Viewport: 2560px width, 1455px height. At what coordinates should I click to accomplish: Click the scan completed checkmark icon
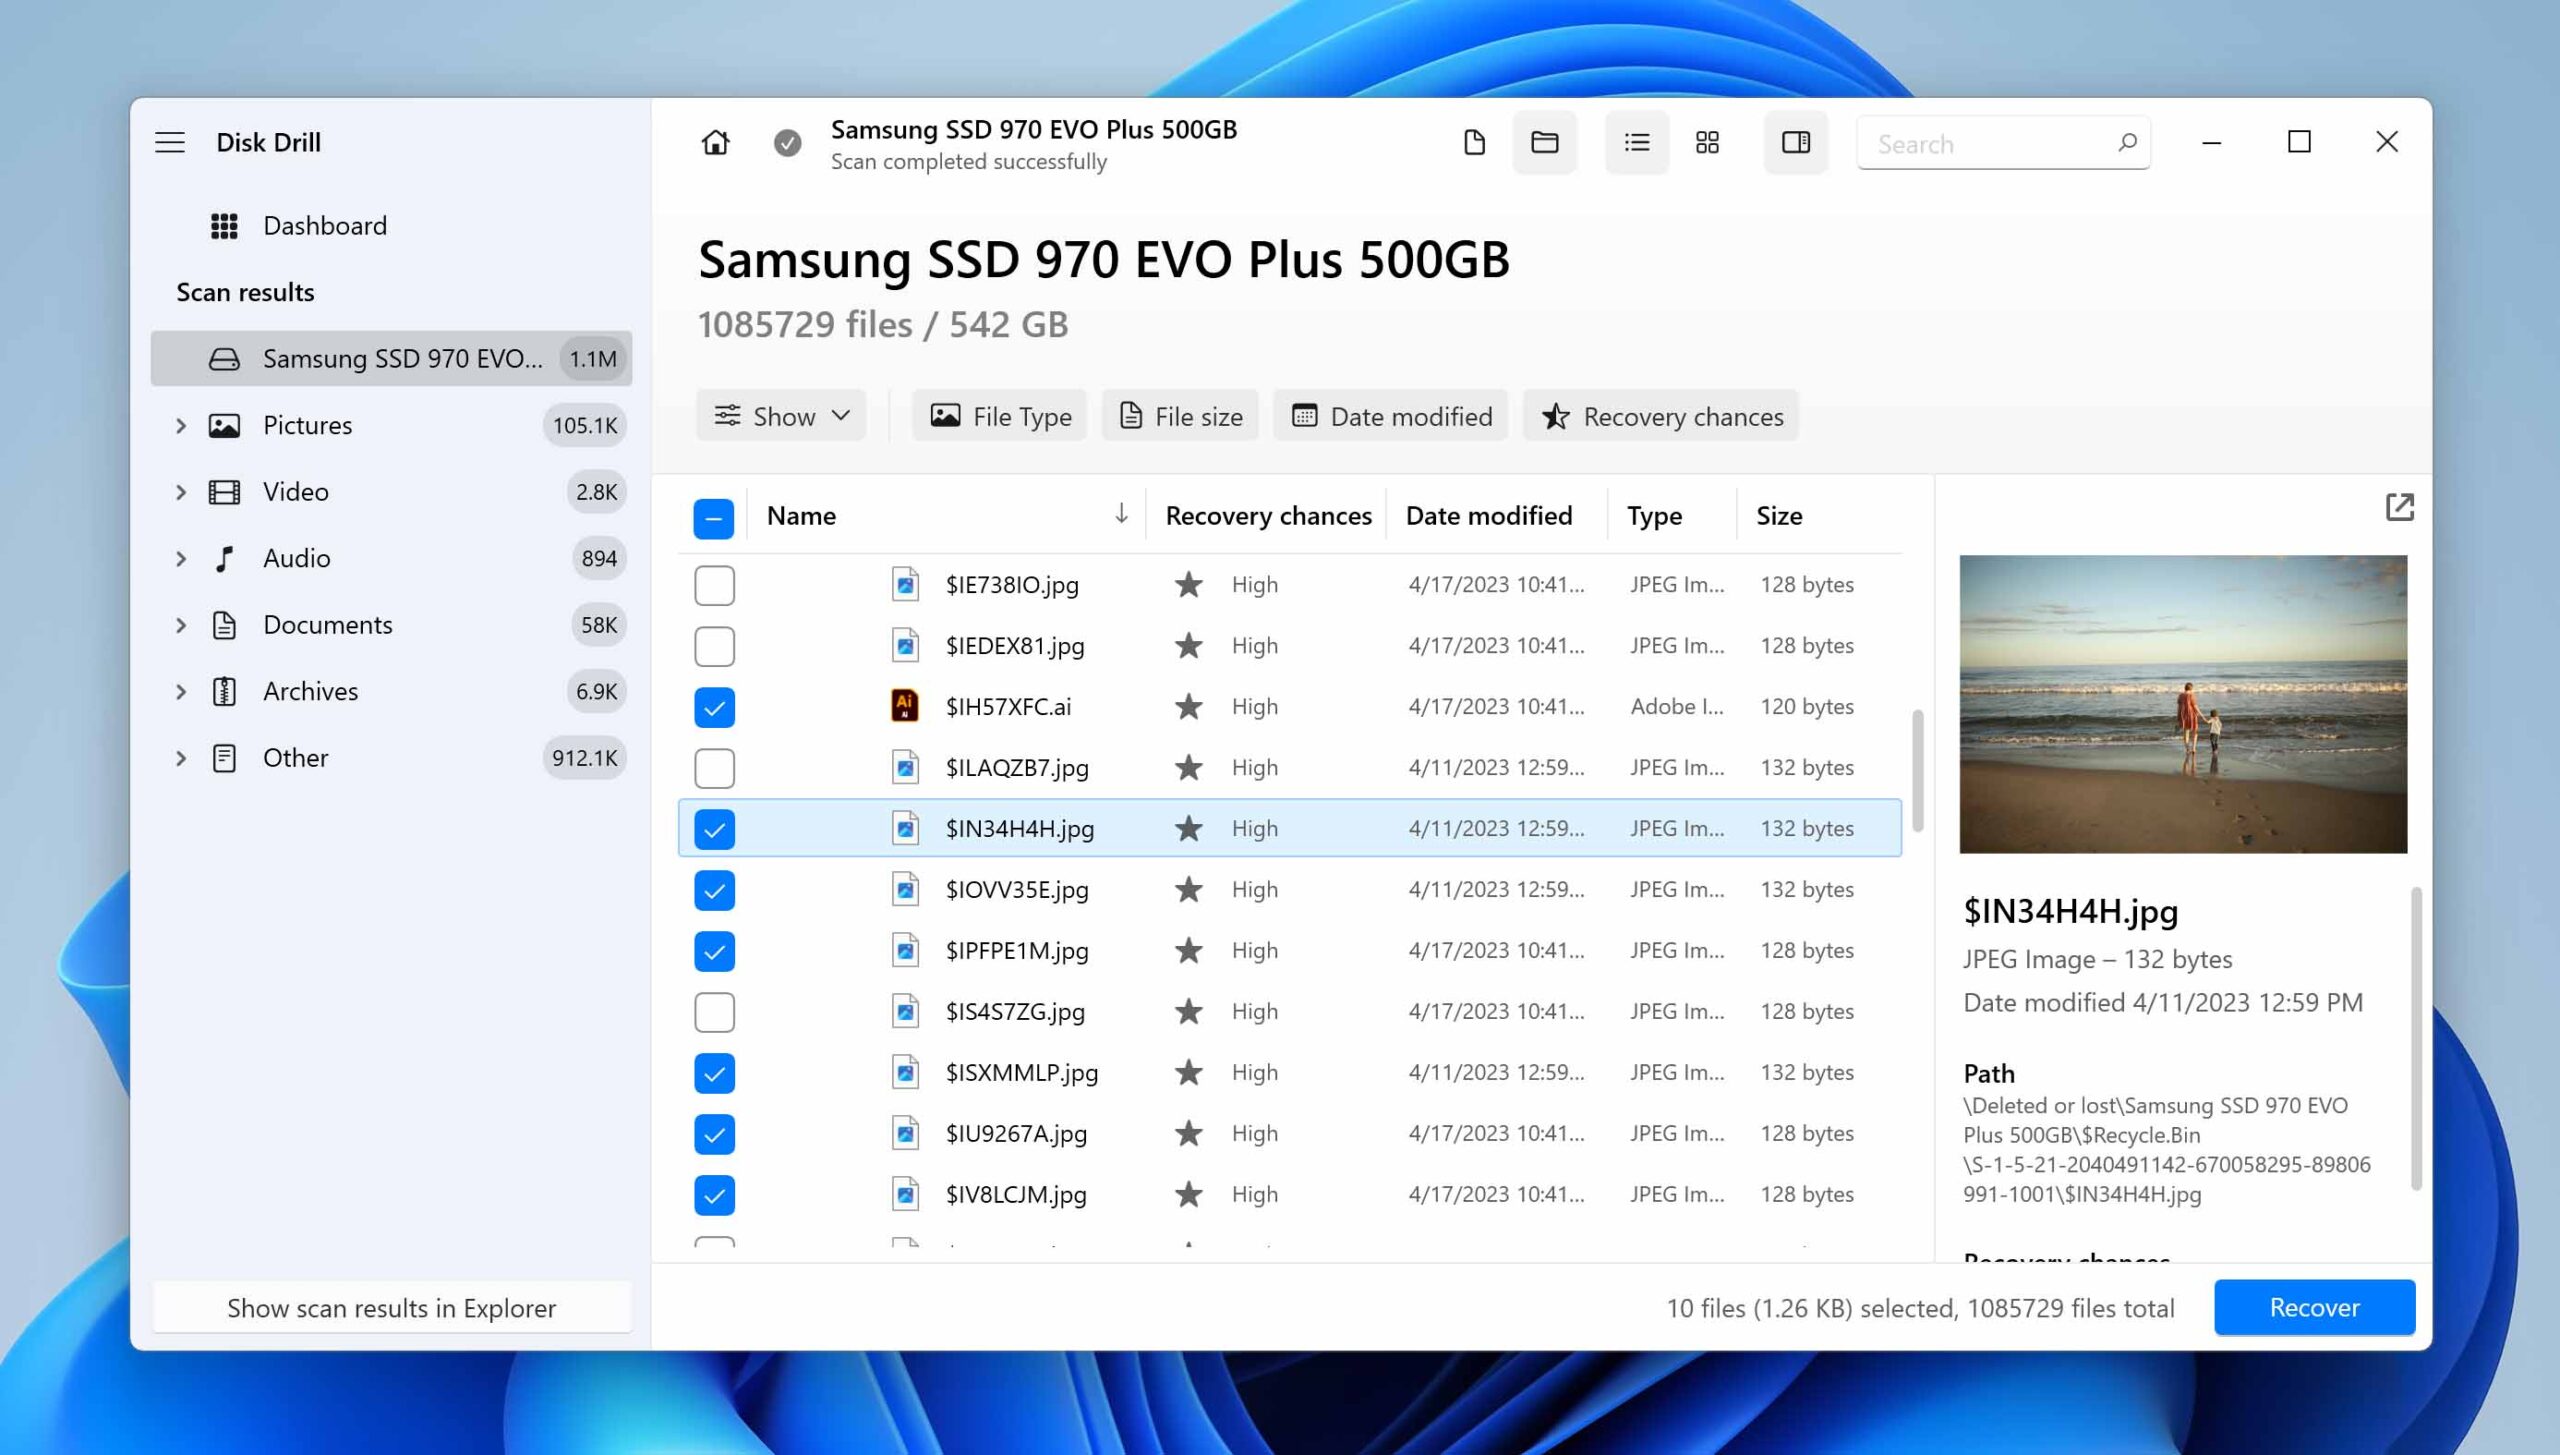(788, 143)
